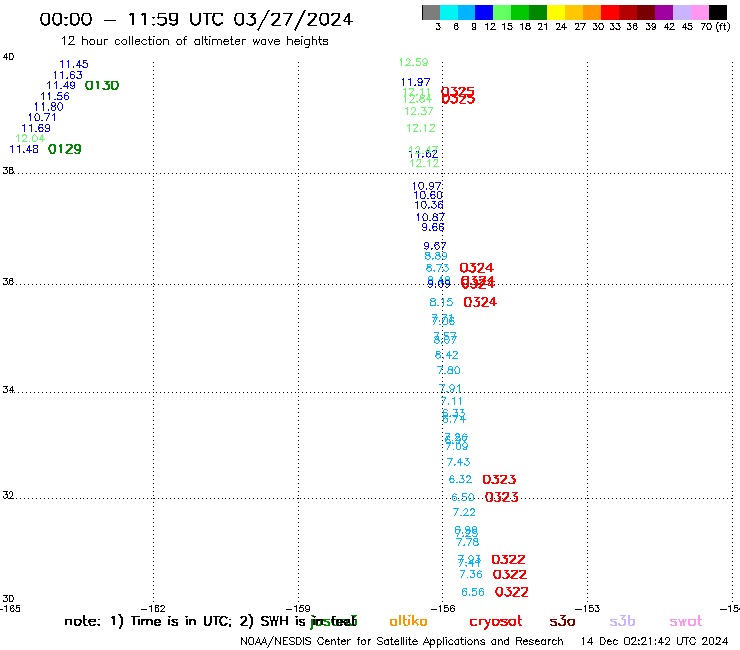
Task: Click the pink swatch in the color scale
Action: [x=700, y=12]
